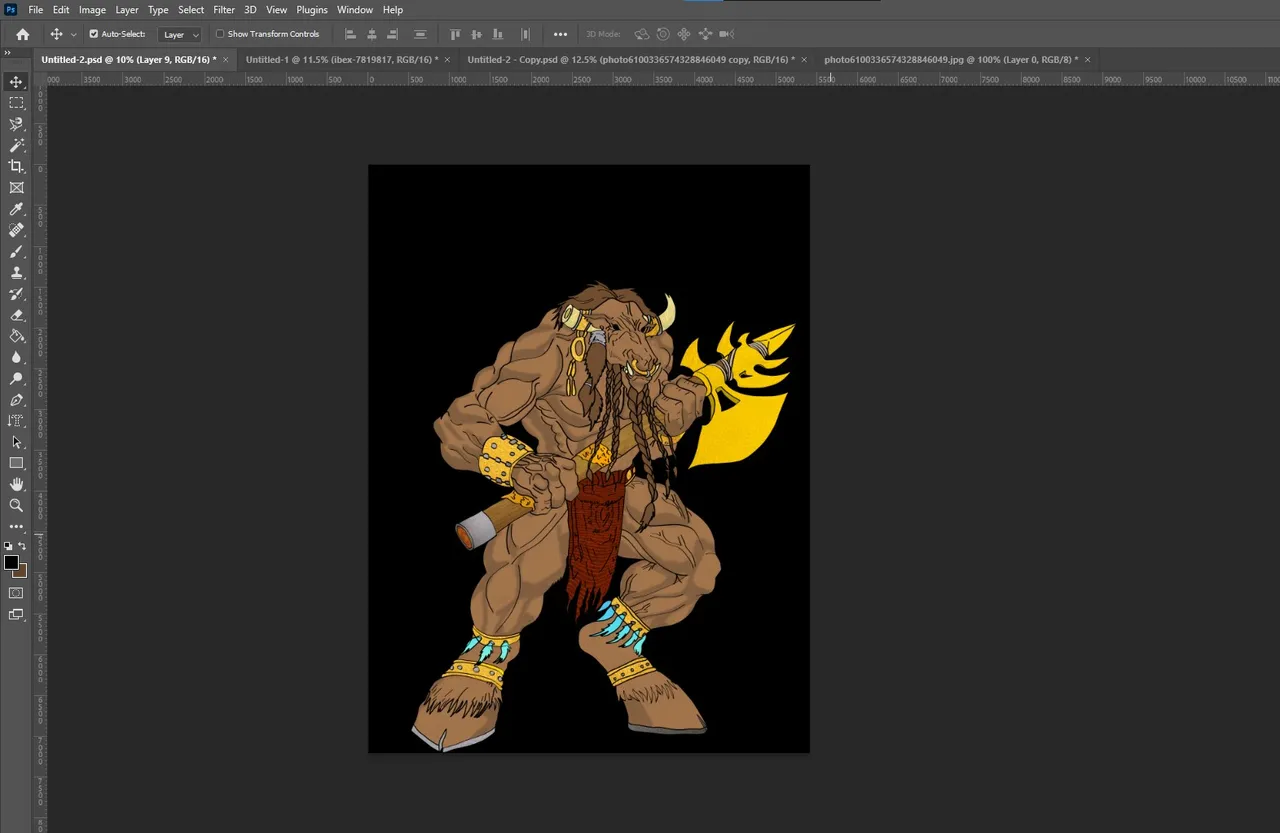Toggle the Auto-Select checkbox
The image size is (1280, 833).
[94, 34]
